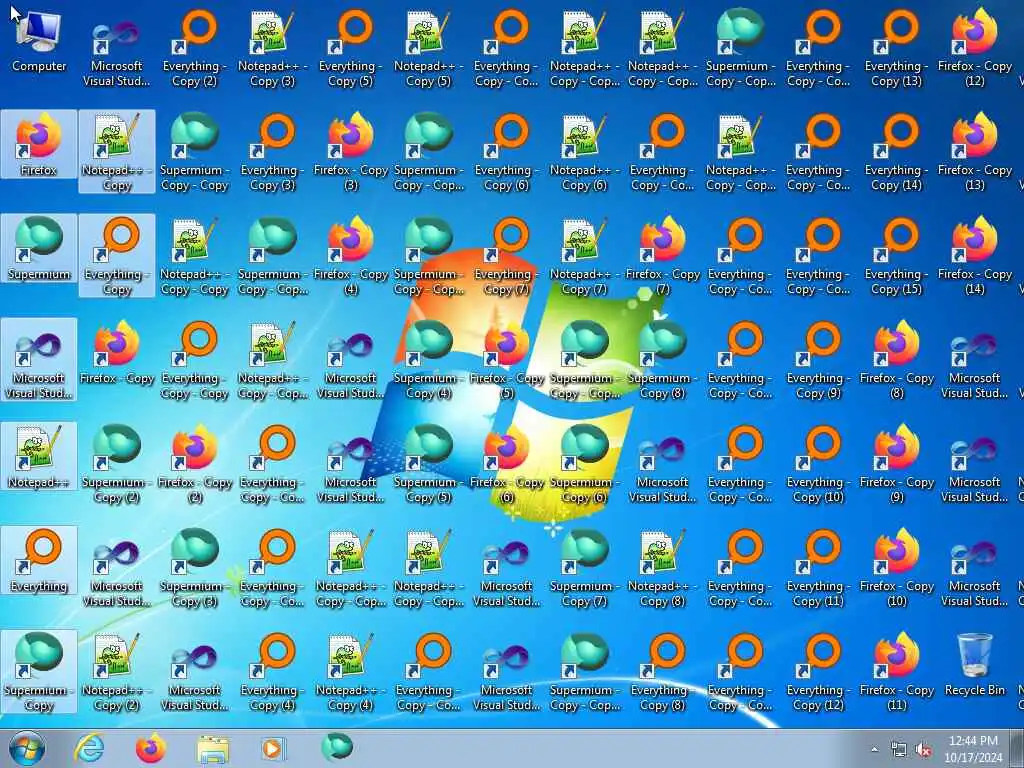The image size is (1024, 768).
Task: Select the Everything desktop shortcut
Action: pos(39,562)
